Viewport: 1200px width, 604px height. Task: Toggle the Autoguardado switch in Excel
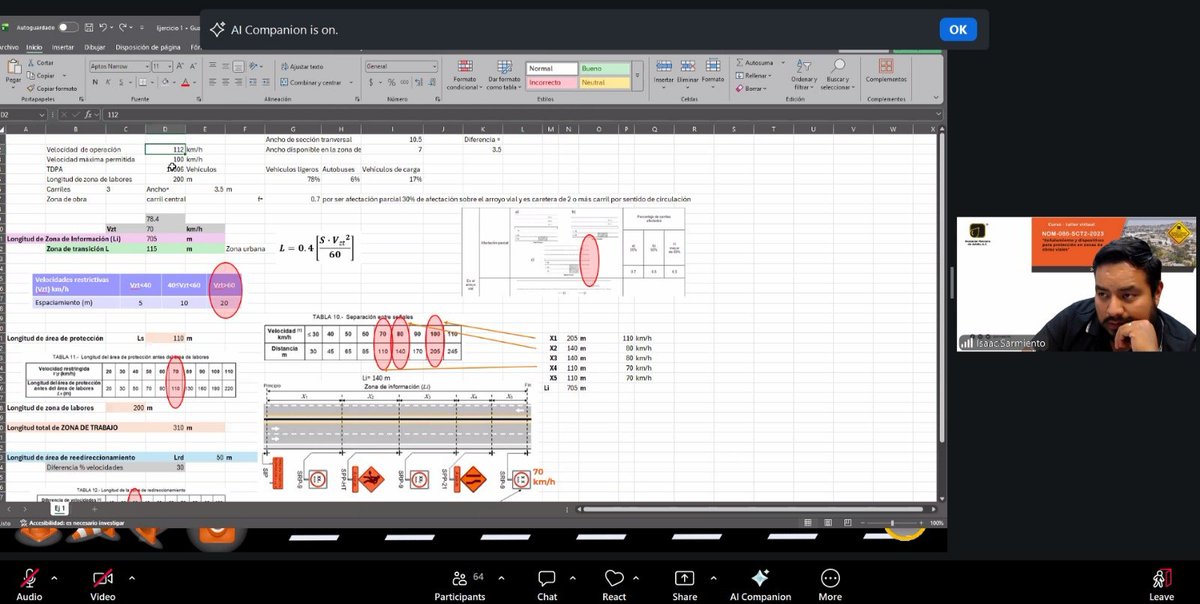(x=67, y=27)
